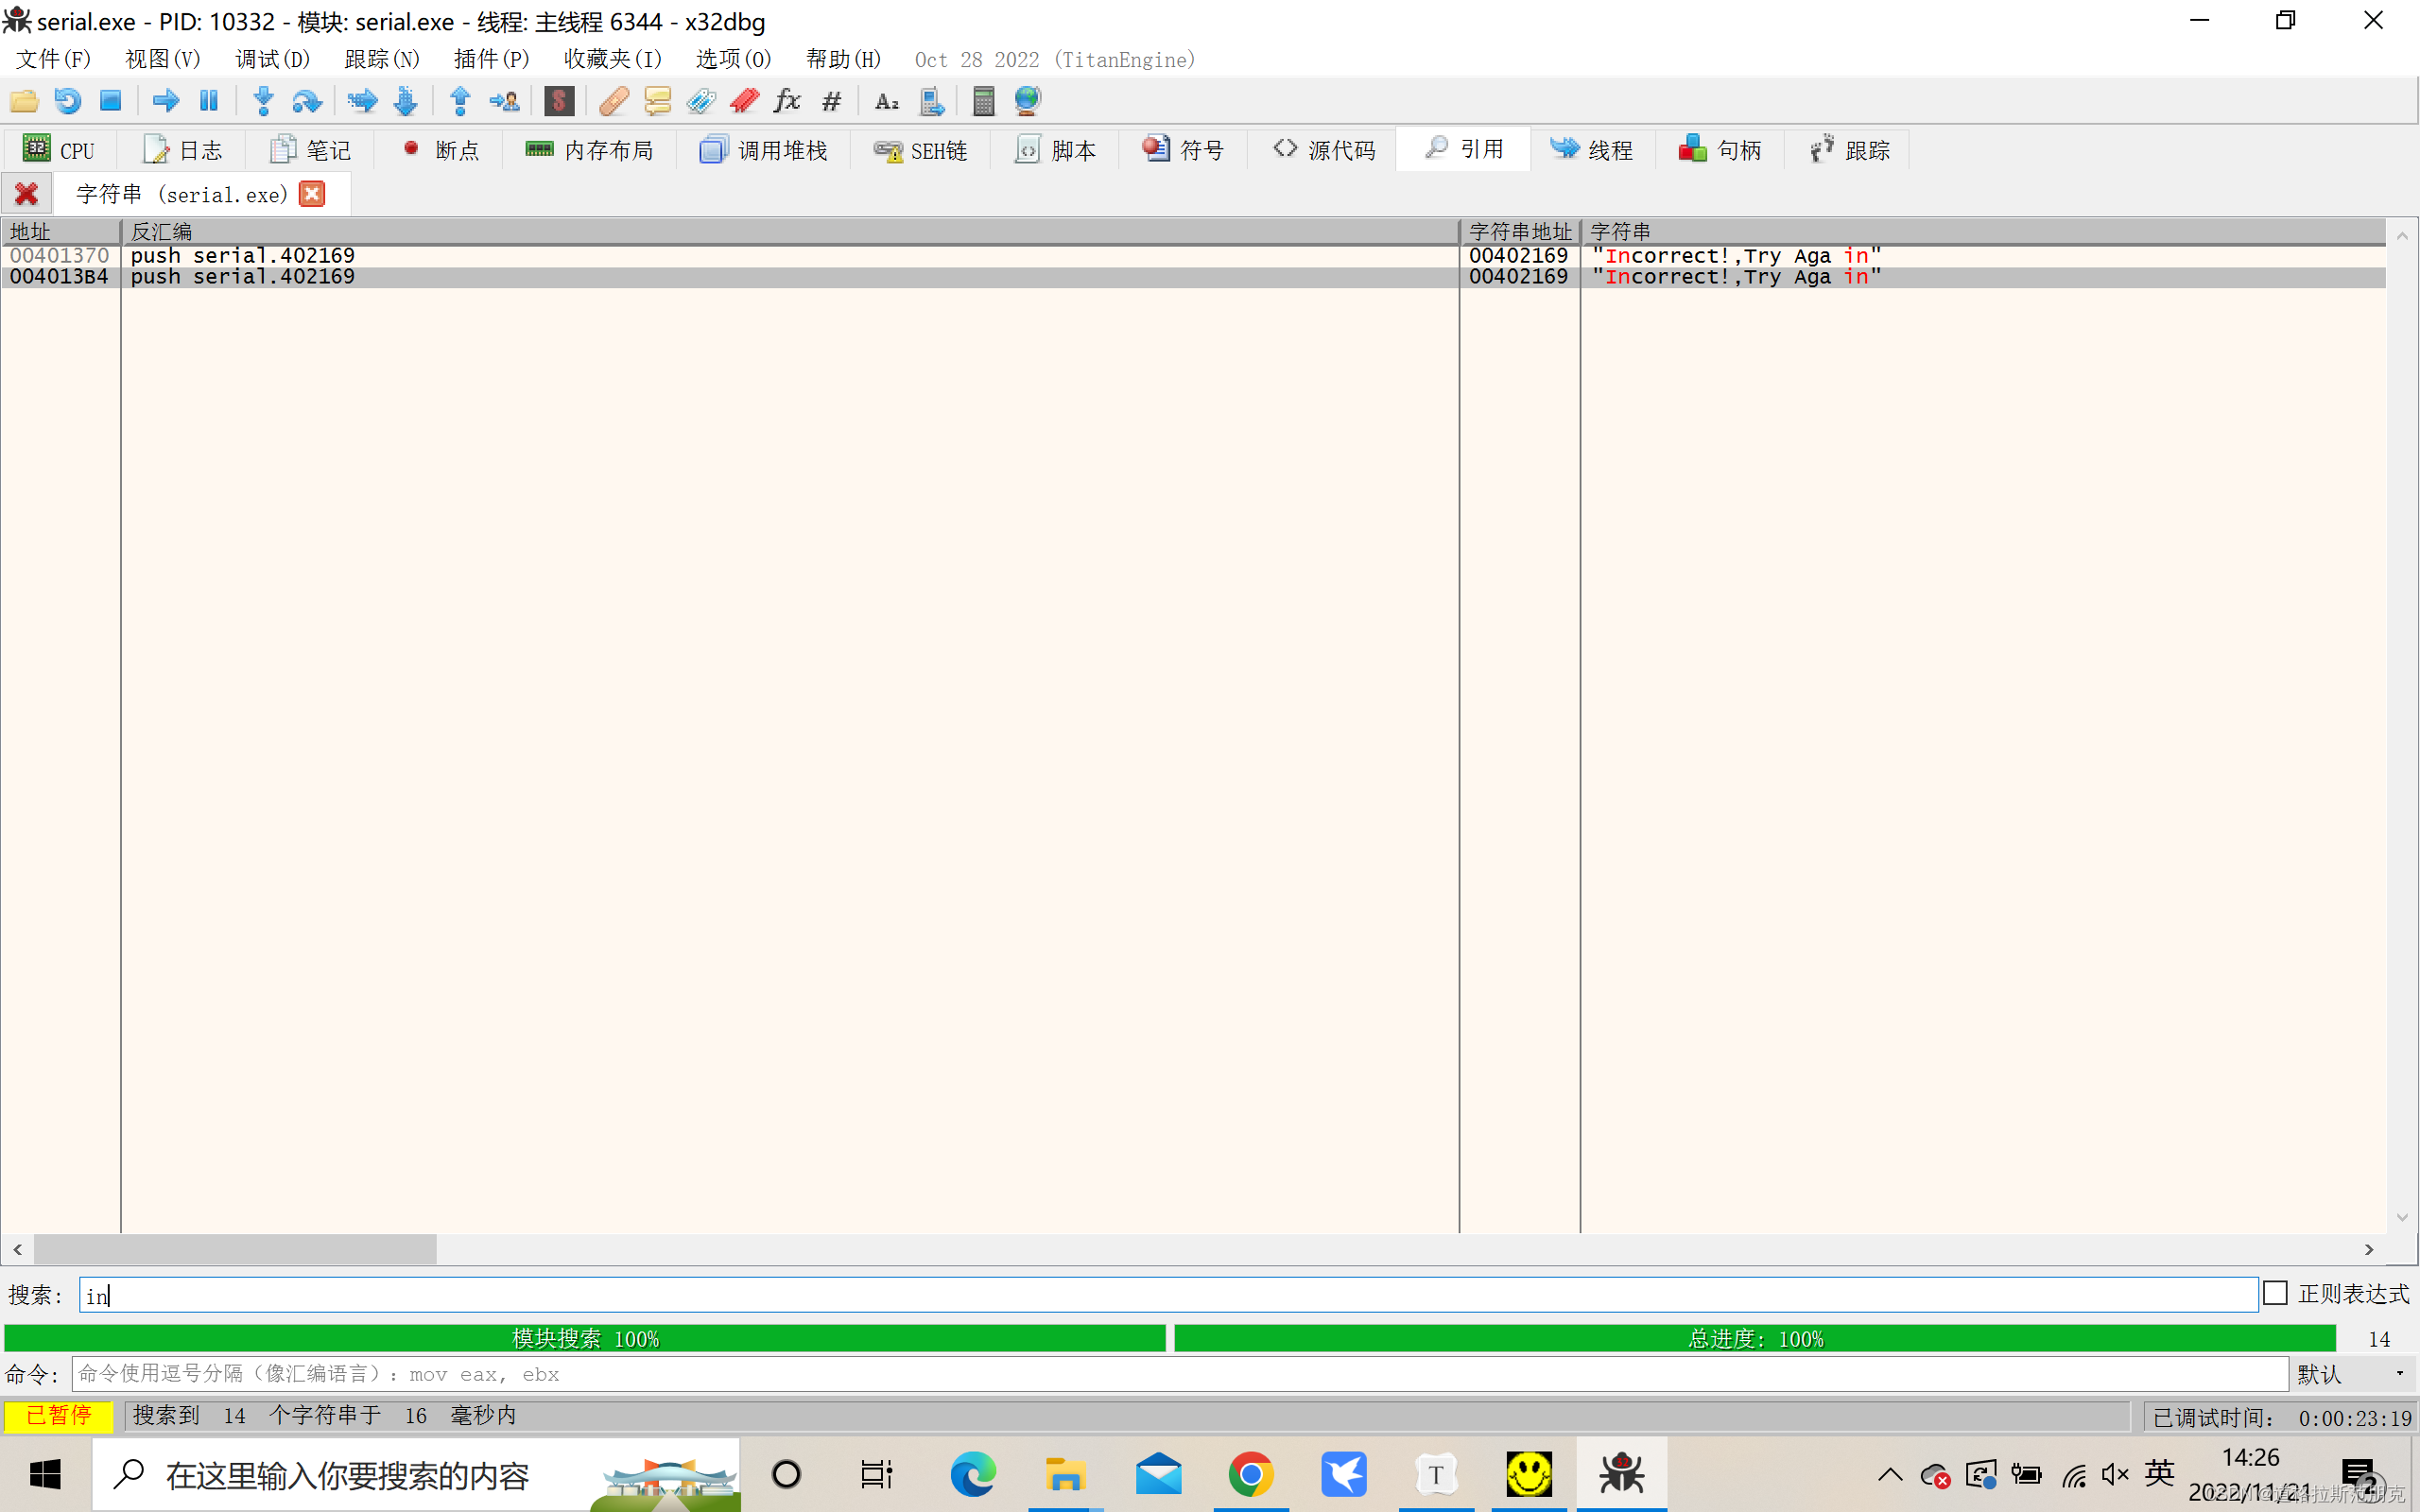Open the Log (日志) panel
The image size is (2420, 1512).
point(181,148)
